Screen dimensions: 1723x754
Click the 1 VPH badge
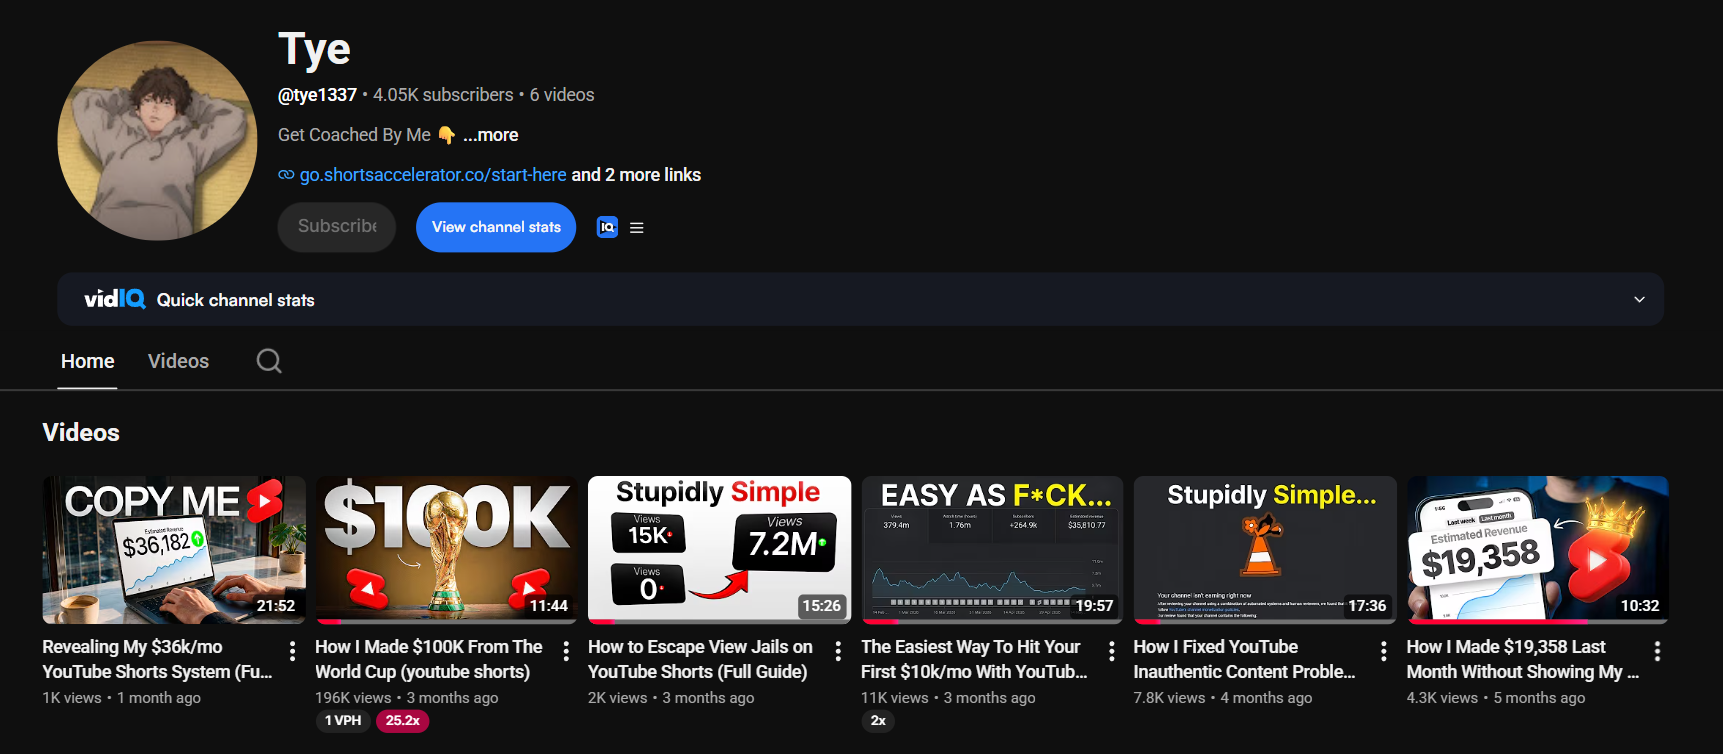tap(343, 721)
